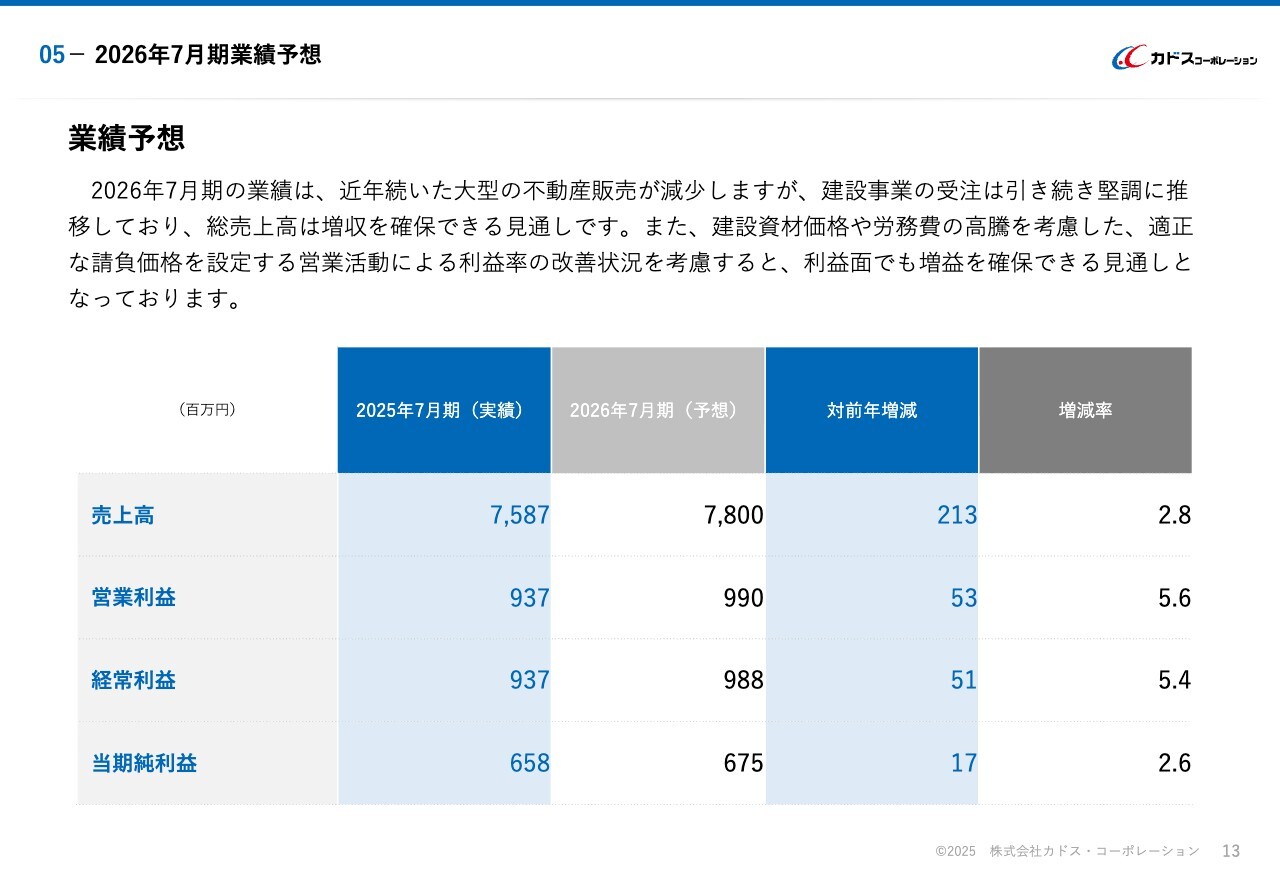Viewport: 1280px width, 886px height.
Task: Click the 増減率 column header
Action: [1086, 410]
